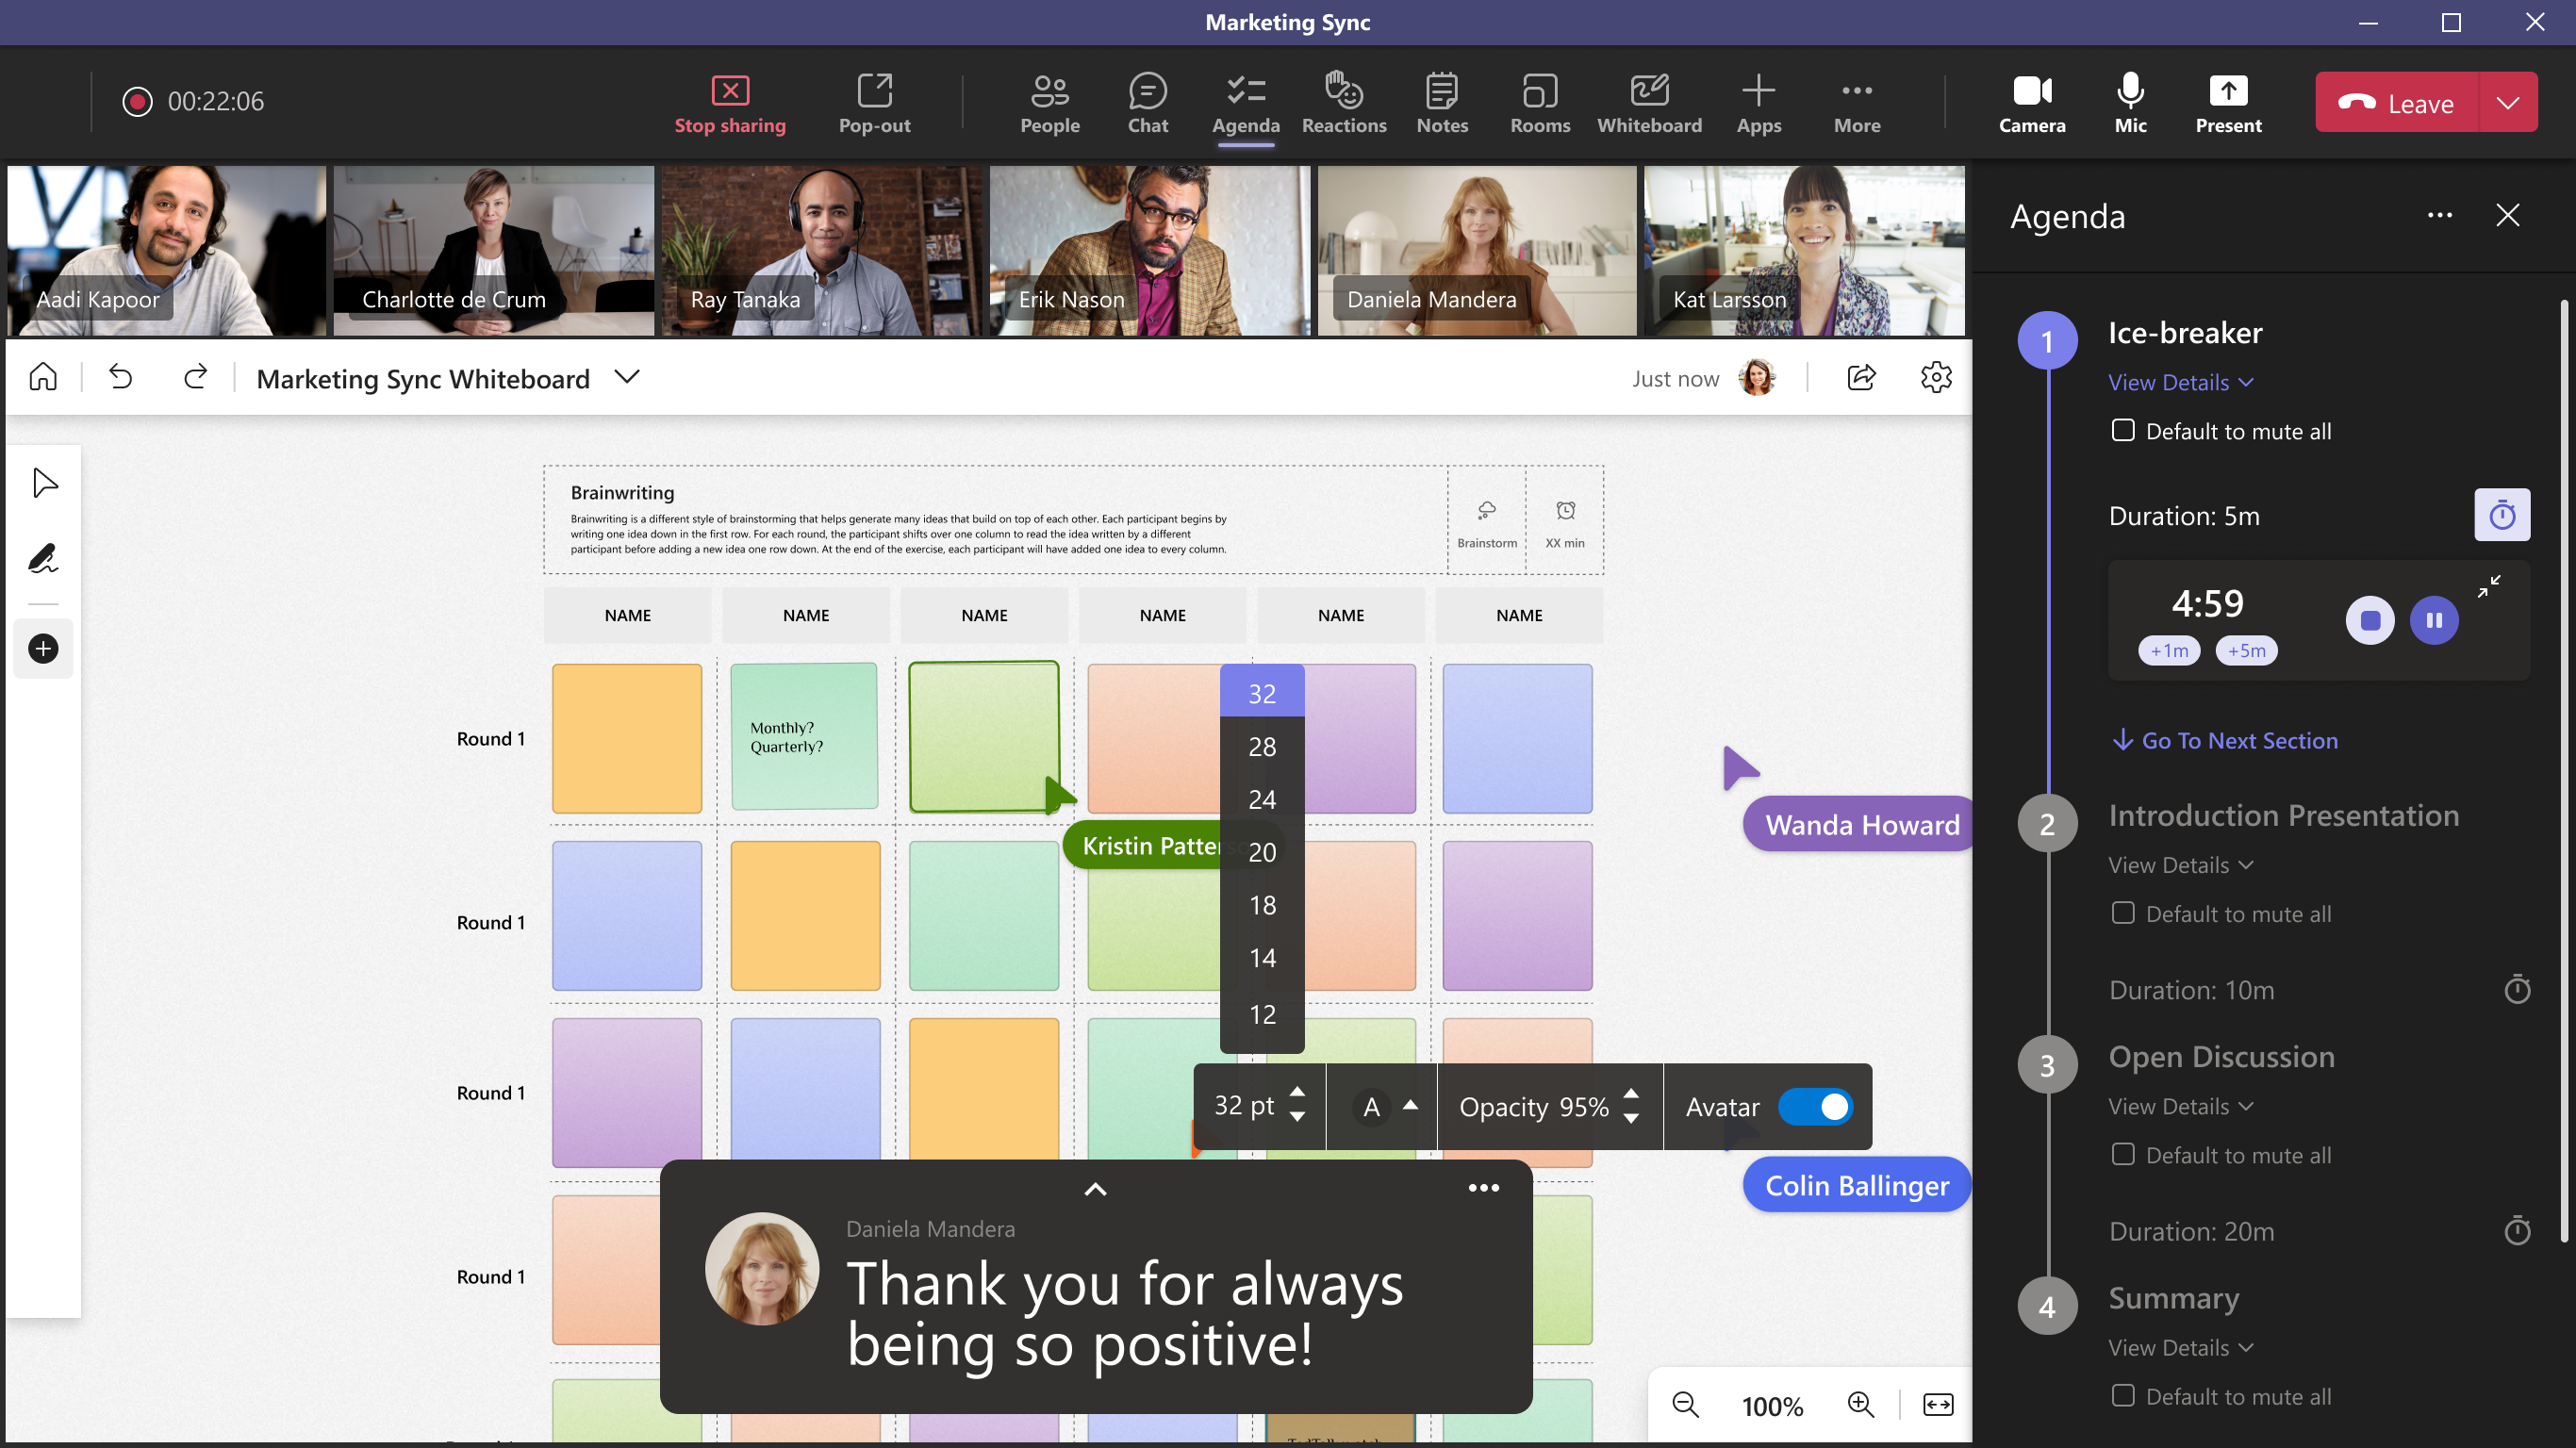Expand View Details under Summary

coord(2180,1347)
